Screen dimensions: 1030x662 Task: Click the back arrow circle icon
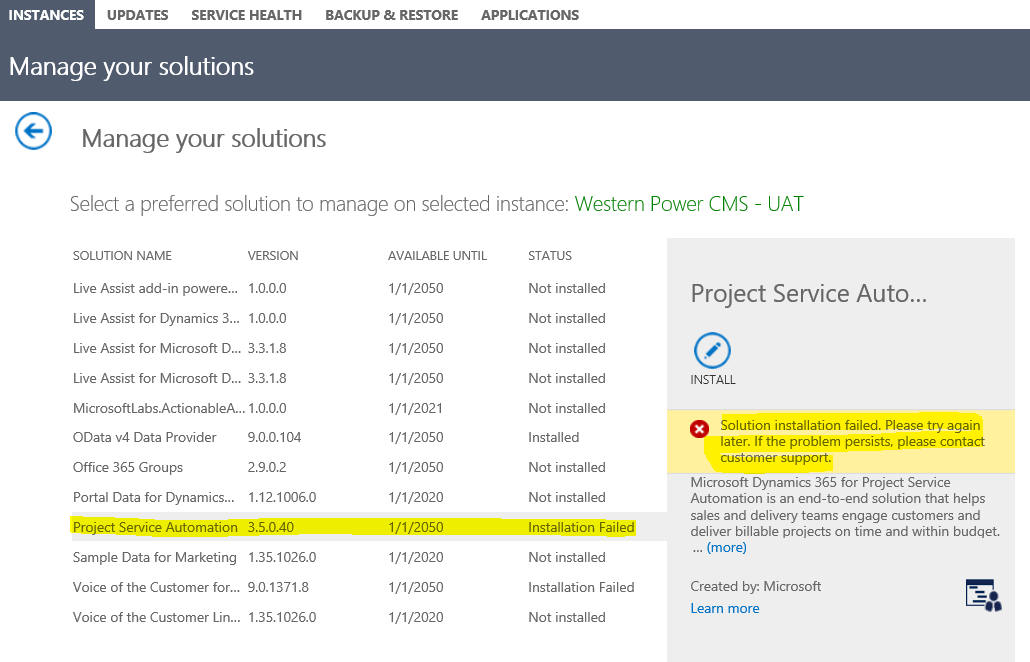33,131
